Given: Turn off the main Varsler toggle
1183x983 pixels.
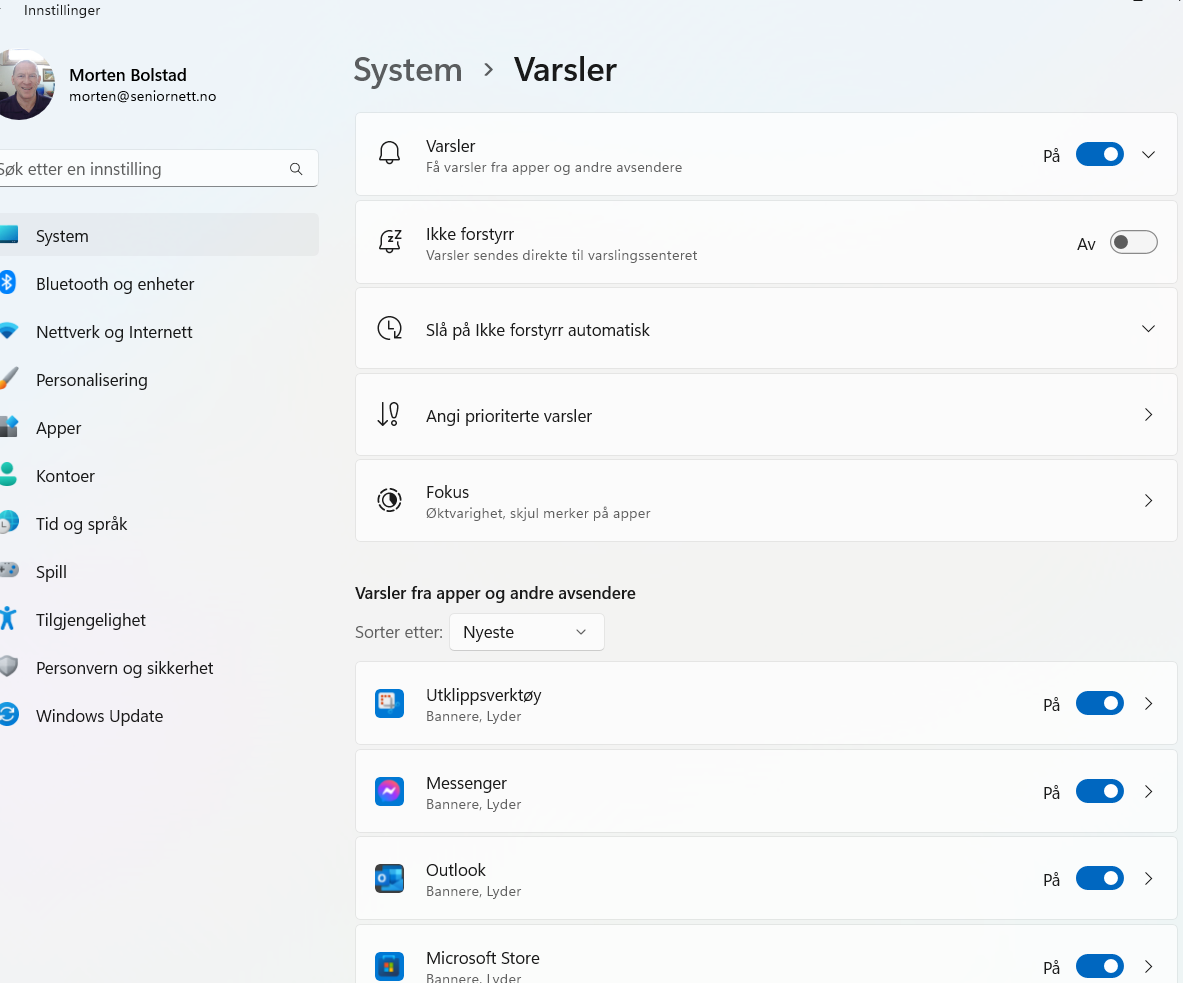Looking at the screenshot, I should 1099,155.
